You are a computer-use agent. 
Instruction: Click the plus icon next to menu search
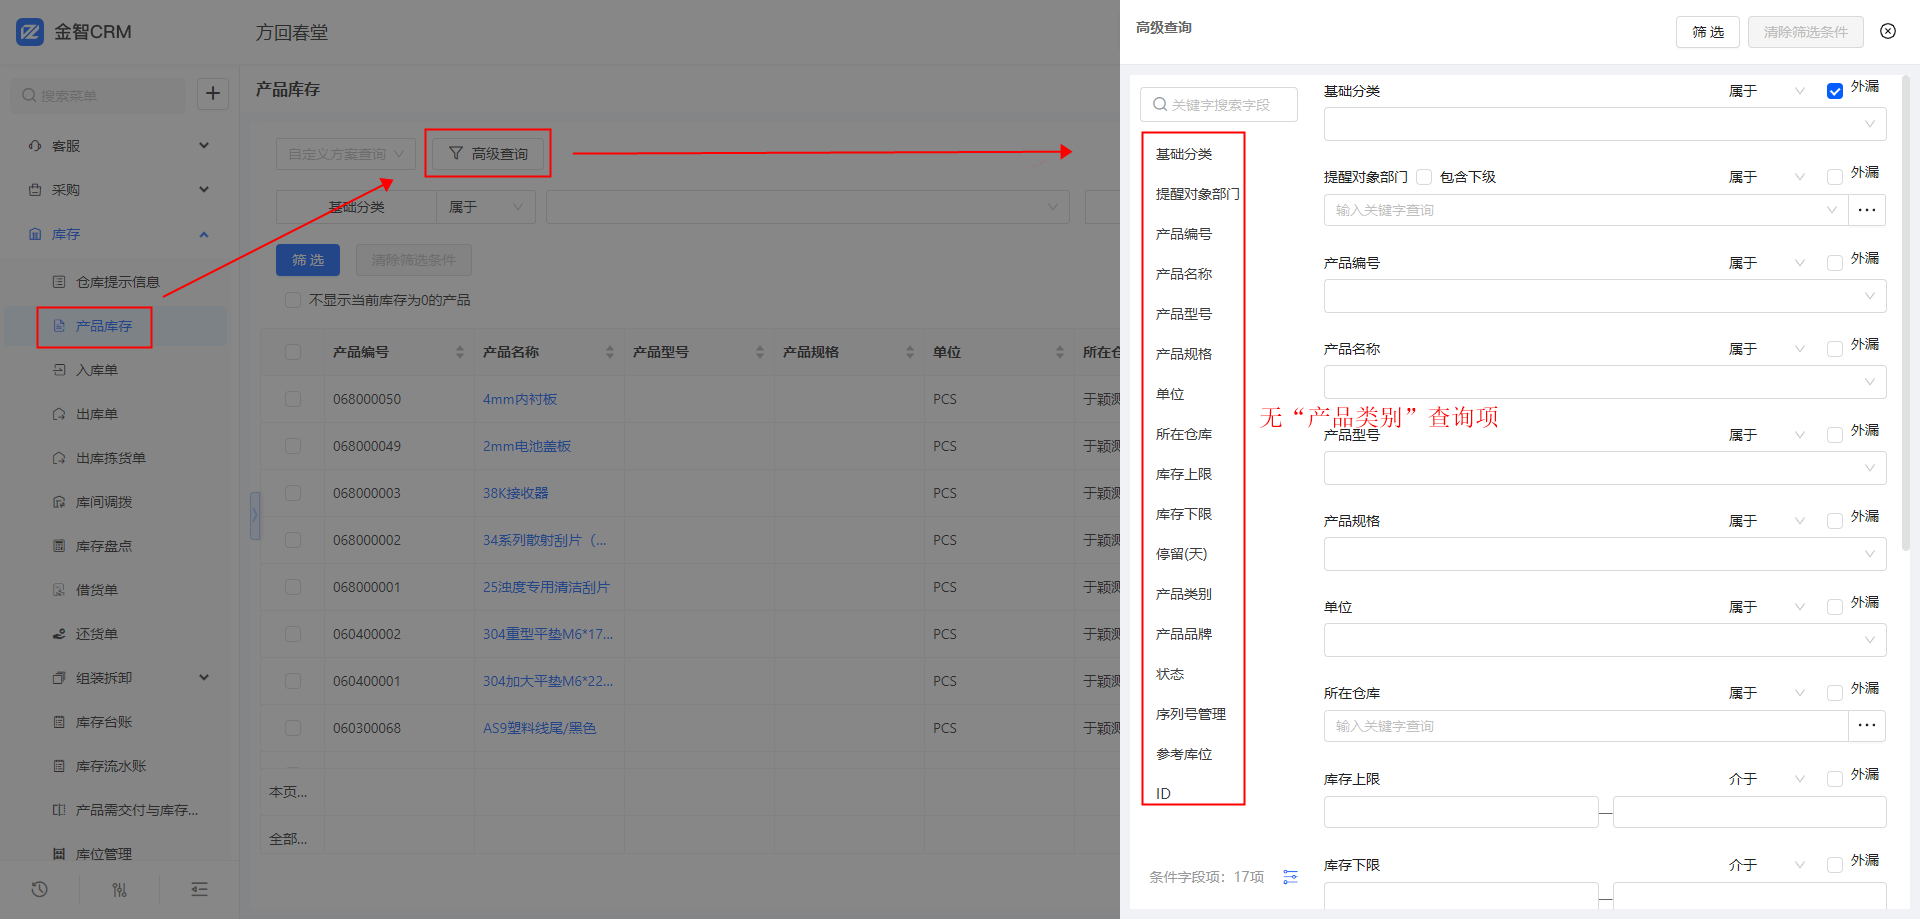point(213,94)
